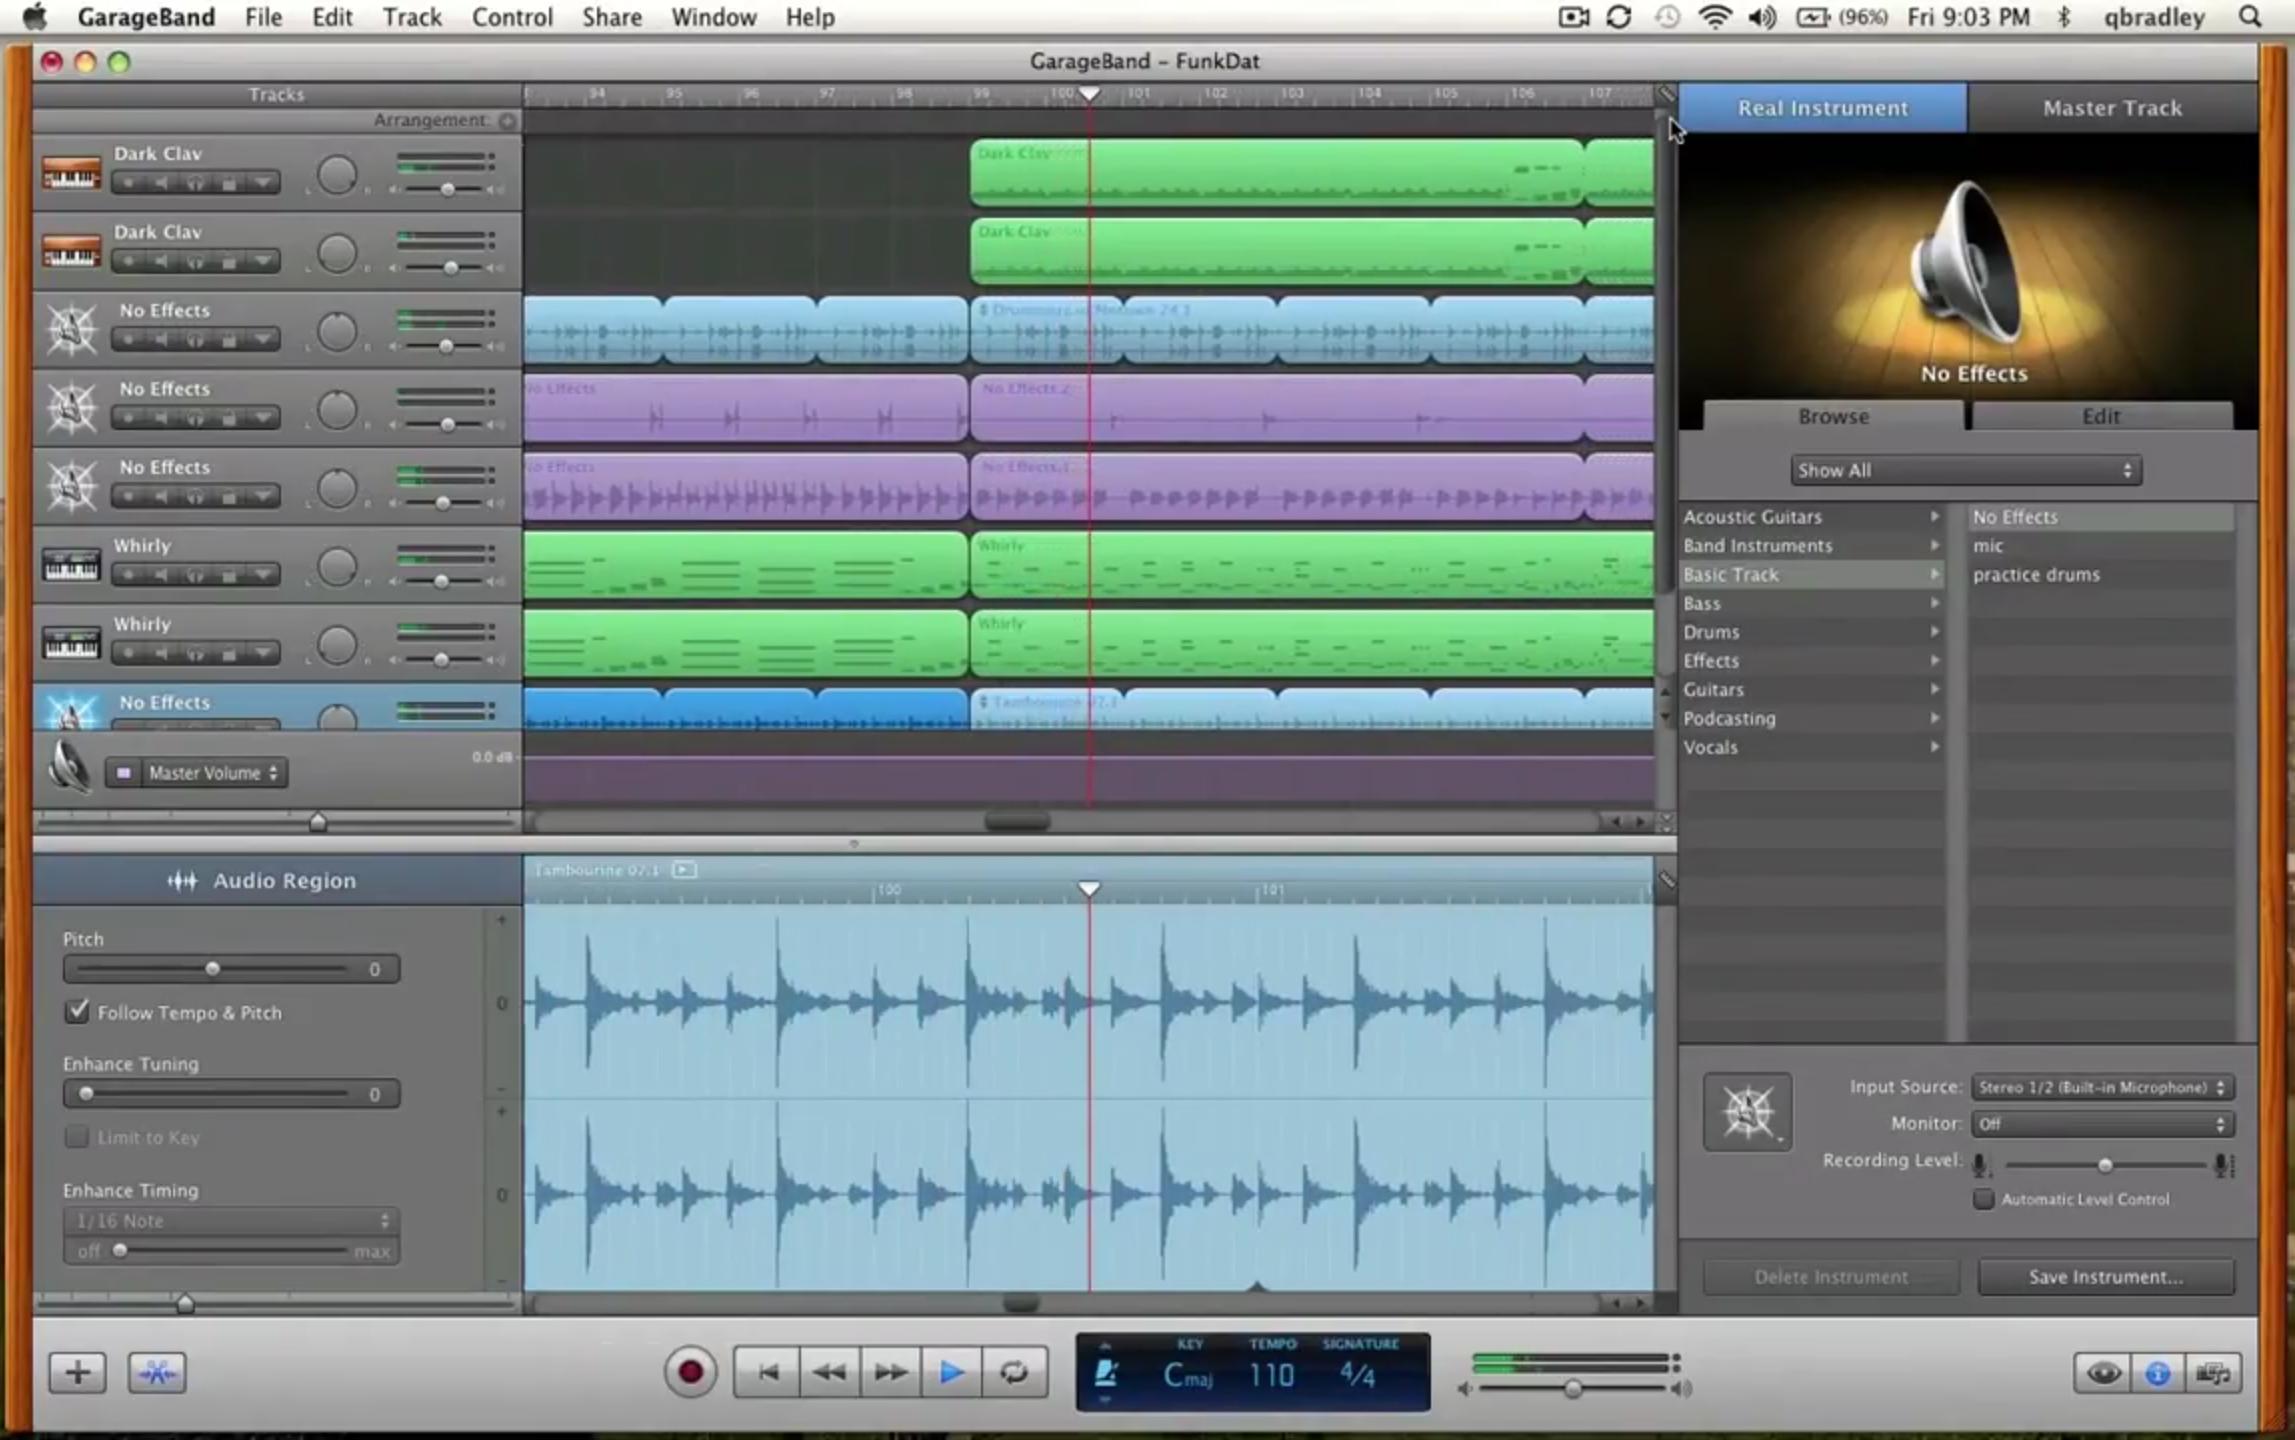2295x1440 pixels.
Task: Click the Master Track speaker icon
Action: [x=69, y=768]
